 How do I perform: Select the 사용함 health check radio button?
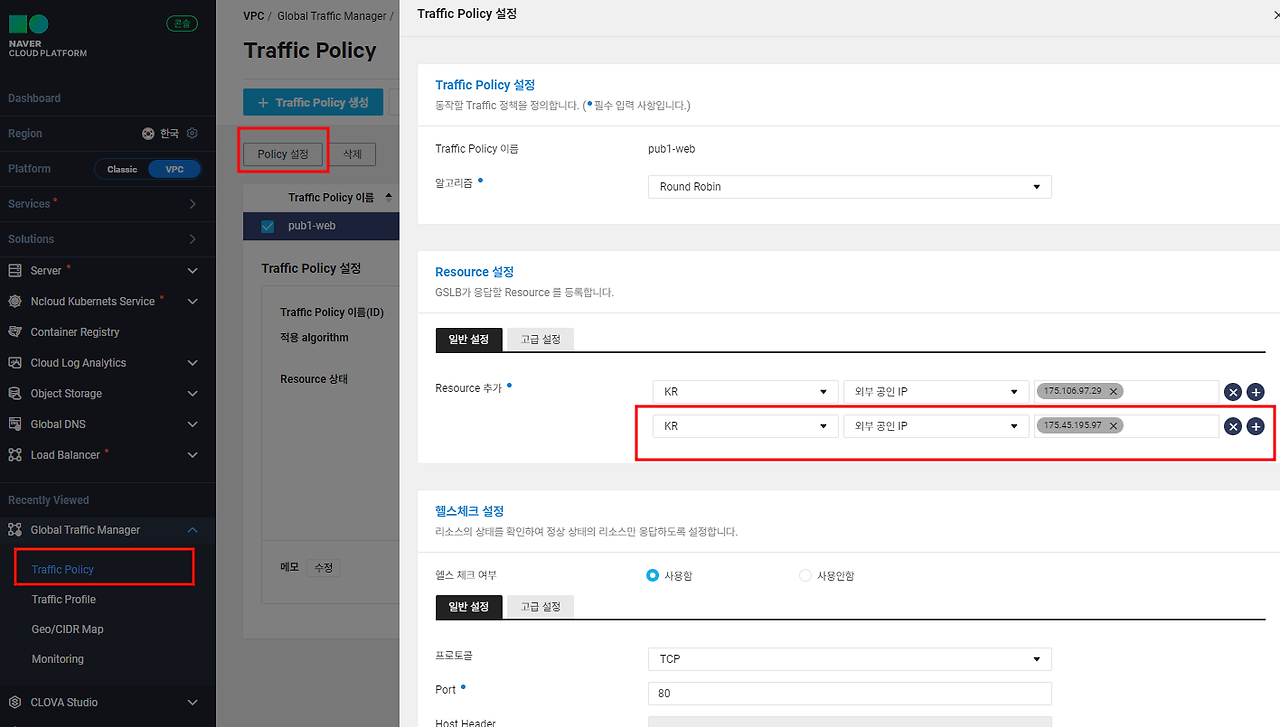(653, 575)
